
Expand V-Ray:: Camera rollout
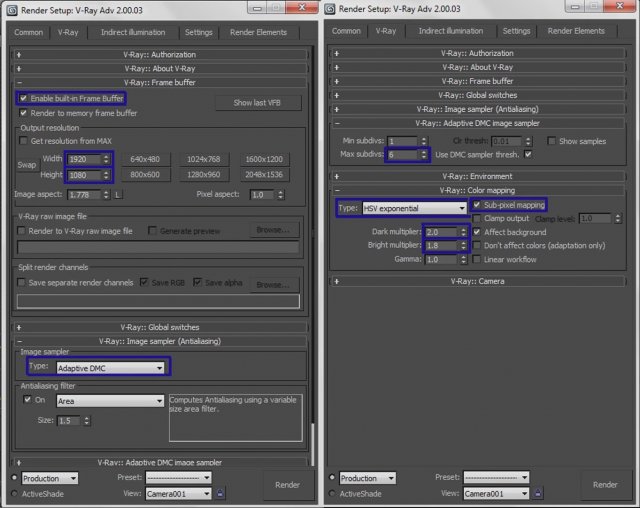(x=477, y=281)
